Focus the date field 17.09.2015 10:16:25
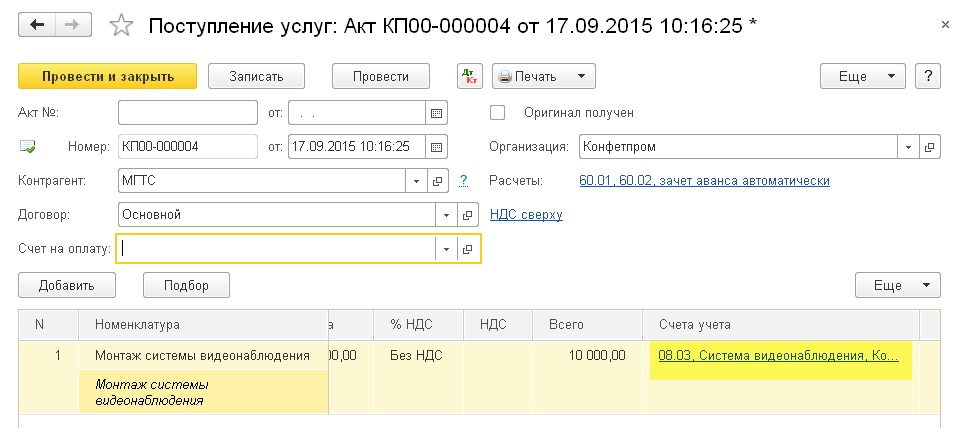The width and height of the screenshot is (974, 441). point(357,147)
